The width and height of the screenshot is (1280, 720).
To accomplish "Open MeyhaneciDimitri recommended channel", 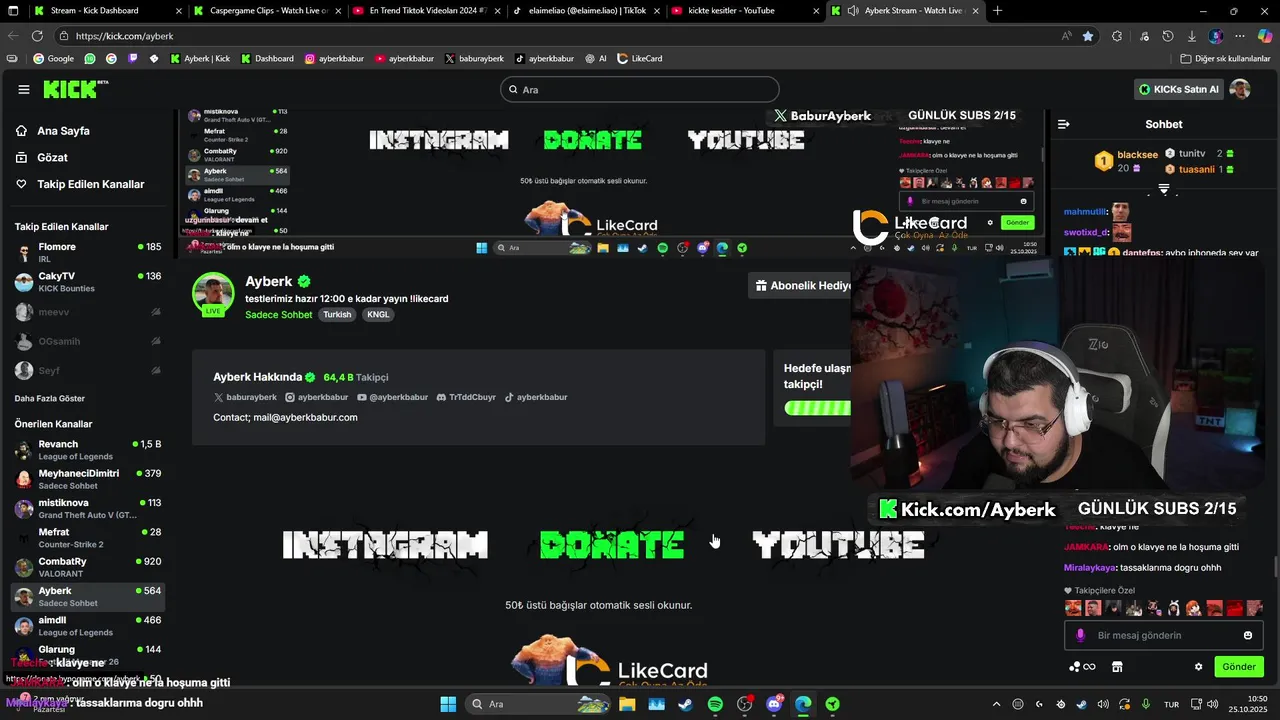I will tap(88, 479).
